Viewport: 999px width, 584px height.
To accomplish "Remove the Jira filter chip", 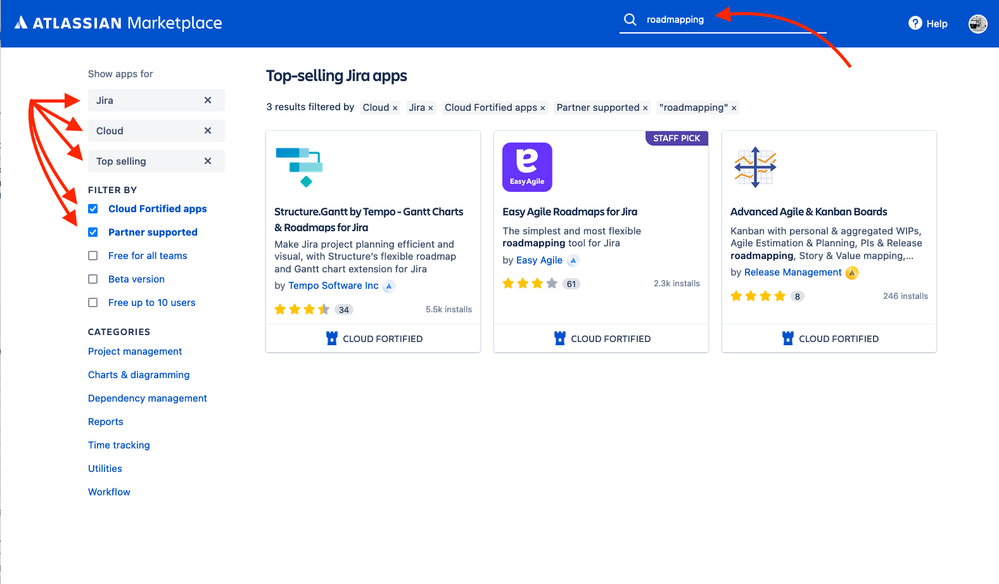I will point(431,108).
